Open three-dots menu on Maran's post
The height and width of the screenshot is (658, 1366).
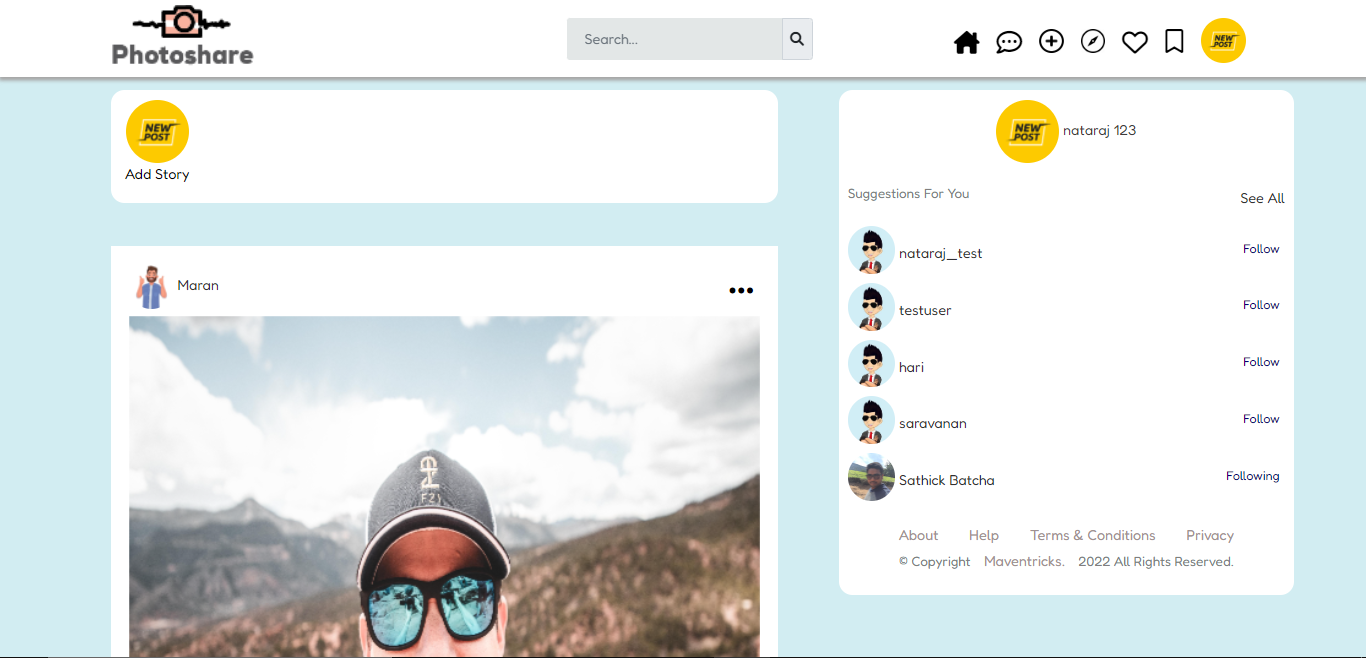pos(741,291)
